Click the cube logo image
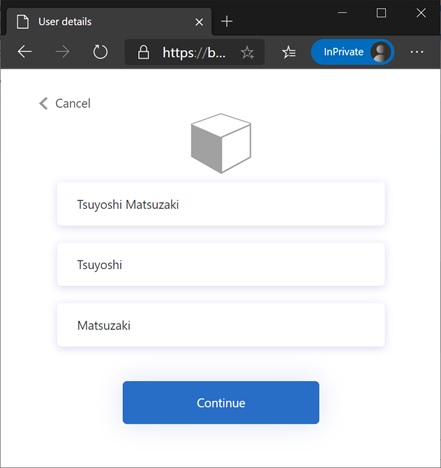Image resolution: width=441 pixels, height=468 pixels. [221, 143]
